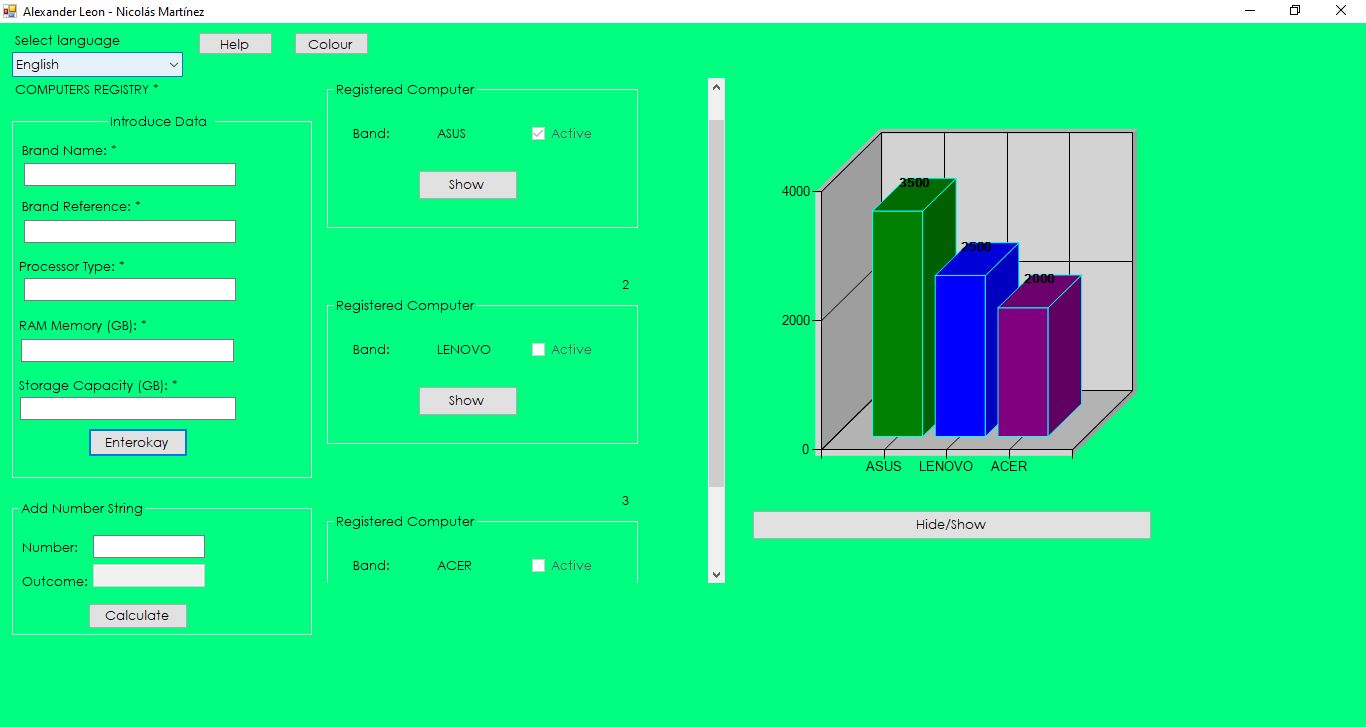1366x727 pixels.
Task: Click the 3500 value label on the chart
Action: point(914,183)
